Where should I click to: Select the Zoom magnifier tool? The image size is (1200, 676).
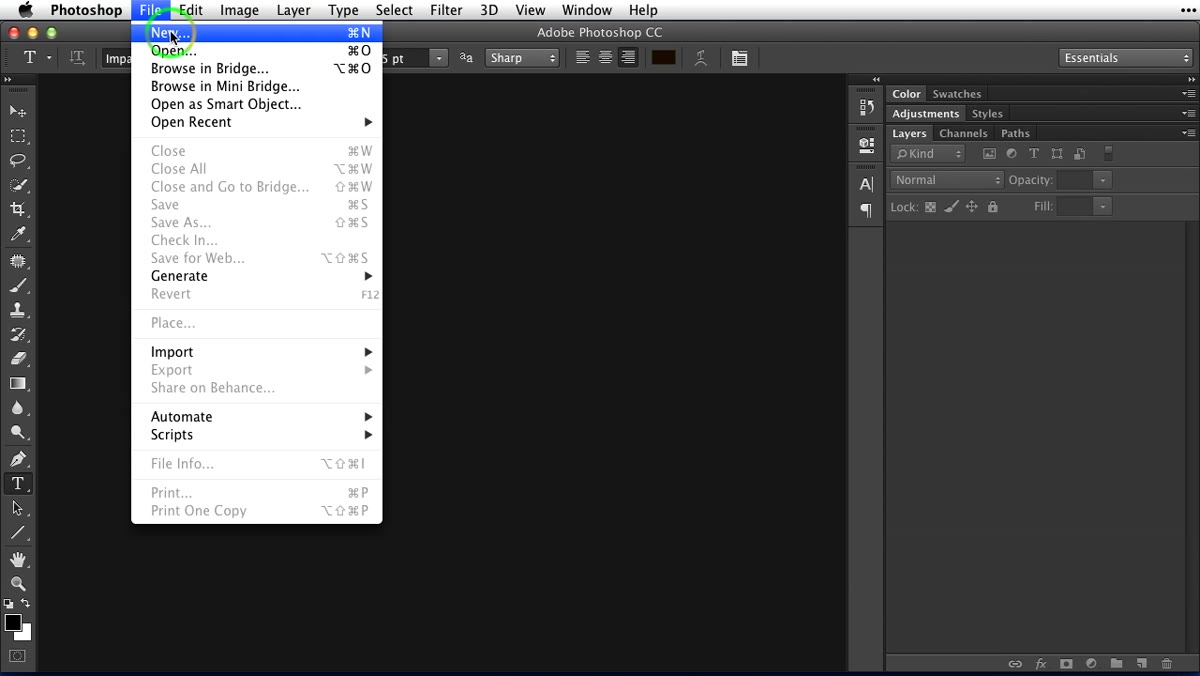coord(18,584)
